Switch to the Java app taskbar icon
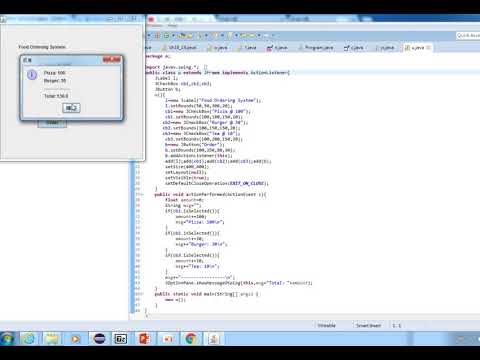Image resolution: width=480 pixels, height=360 pixels. pyautogui.click(x=214, y=339)
